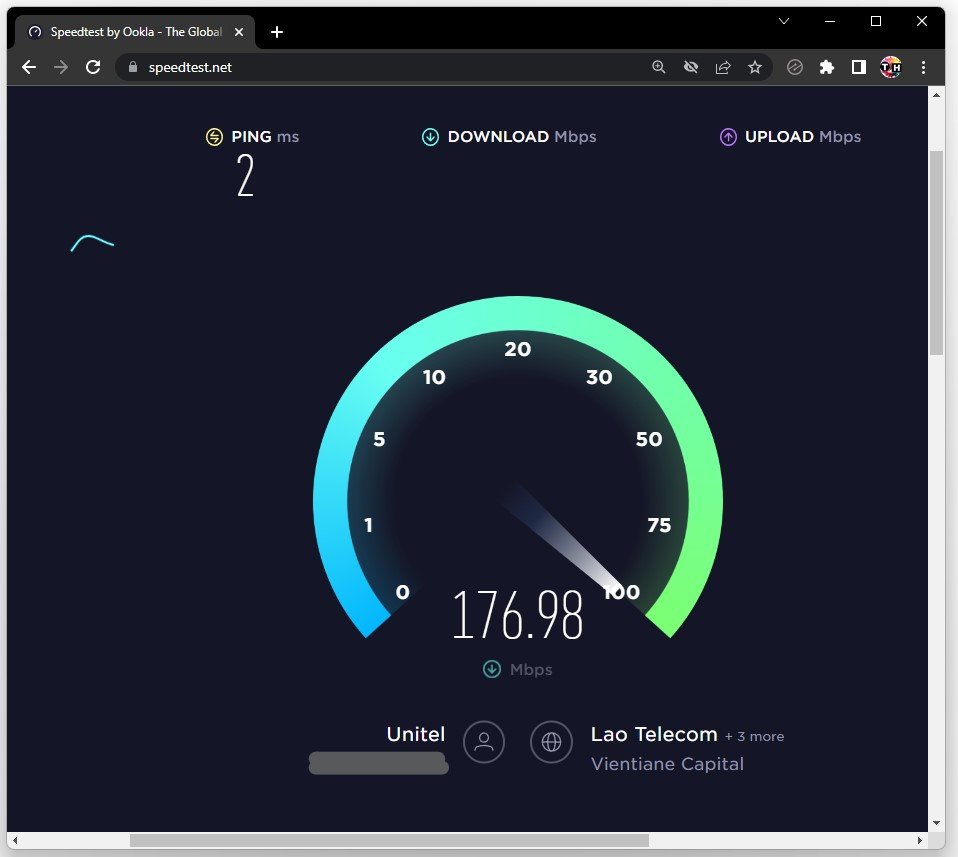The height and width of the screenshot is (857, 958).
Task: Share this page using the share icon
Action: pos(723,67)
